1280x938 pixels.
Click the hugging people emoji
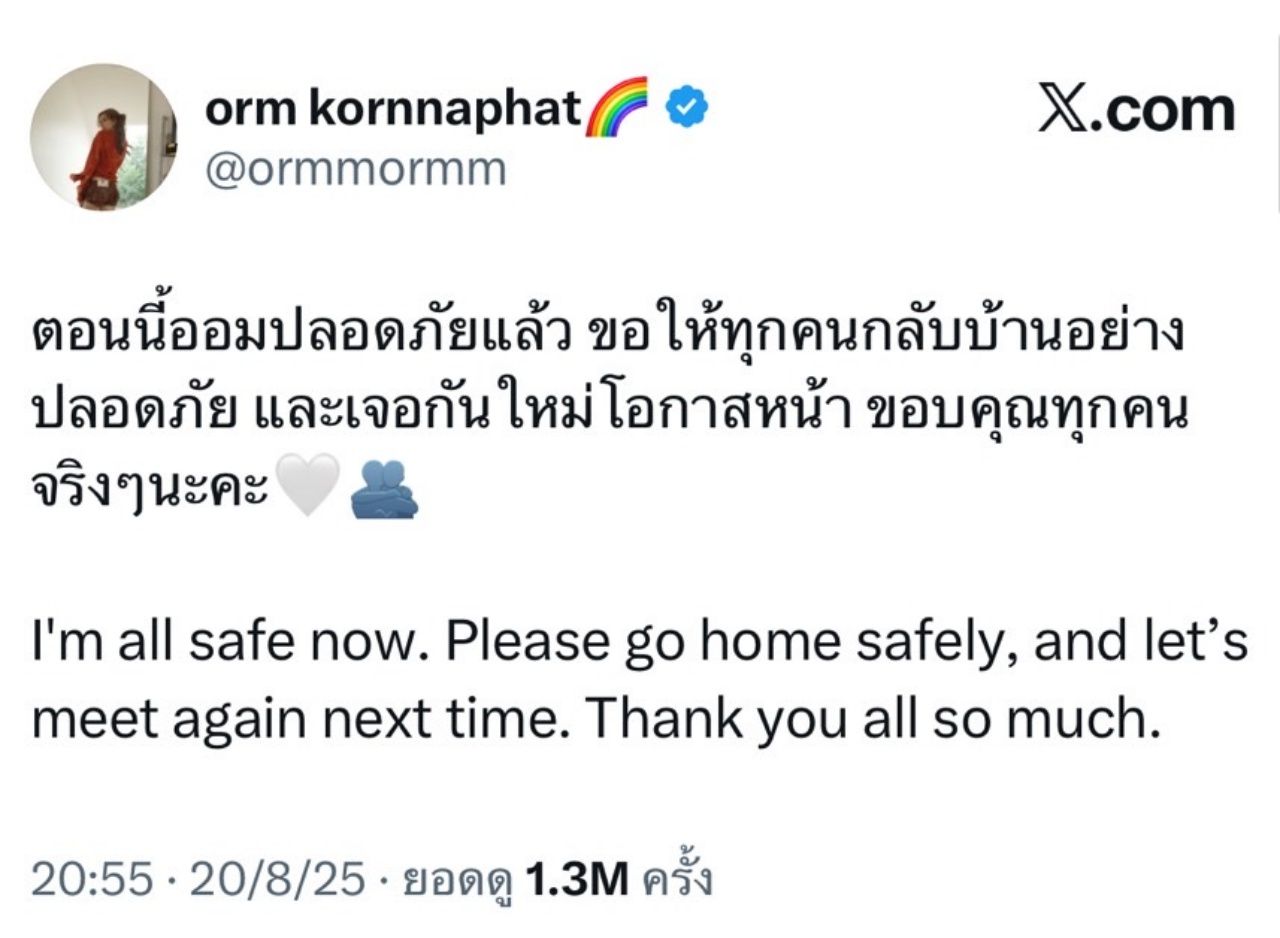tap(383, 490)
